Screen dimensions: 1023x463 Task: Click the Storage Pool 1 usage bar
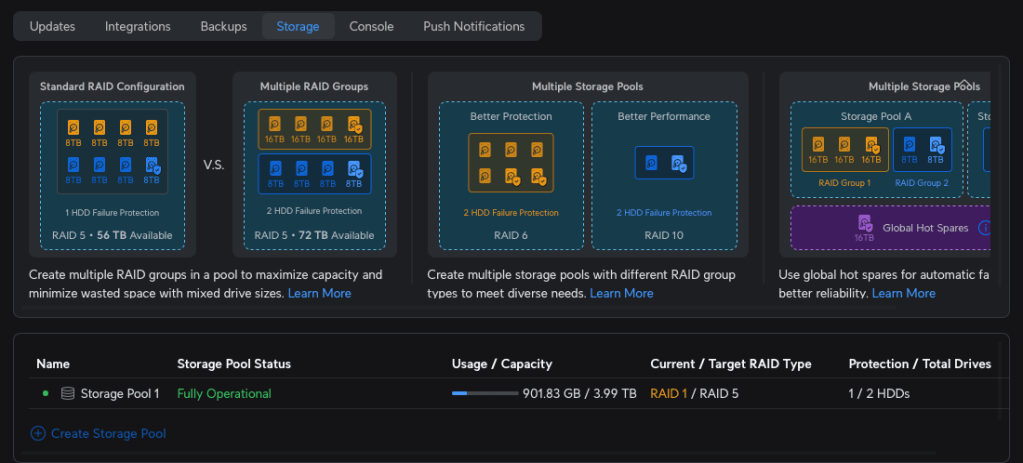(484, 394)
